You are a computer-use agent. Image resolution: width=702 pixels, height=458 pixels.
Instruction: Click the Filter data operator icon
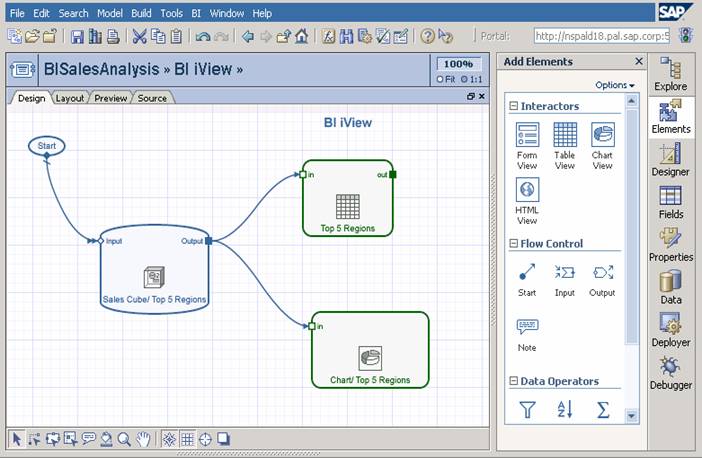527,409
